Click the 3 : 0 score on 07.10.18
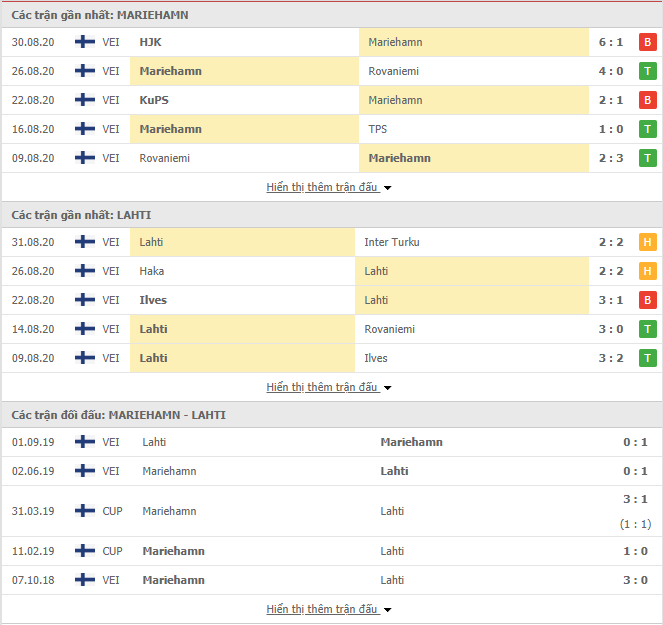Screen dimensions: 663x625 tap(635, 580)
